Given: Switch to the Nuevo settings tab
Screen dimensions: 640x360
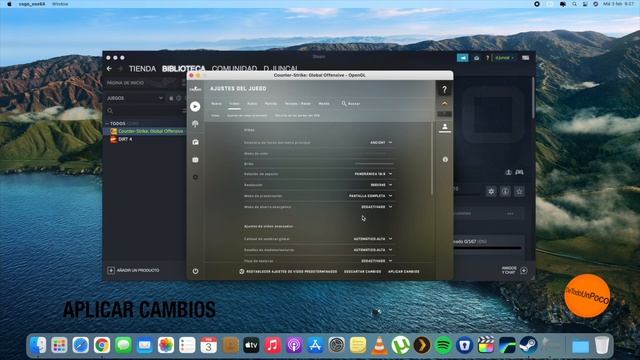Looking at the screenshot, I should coord(216,104).
